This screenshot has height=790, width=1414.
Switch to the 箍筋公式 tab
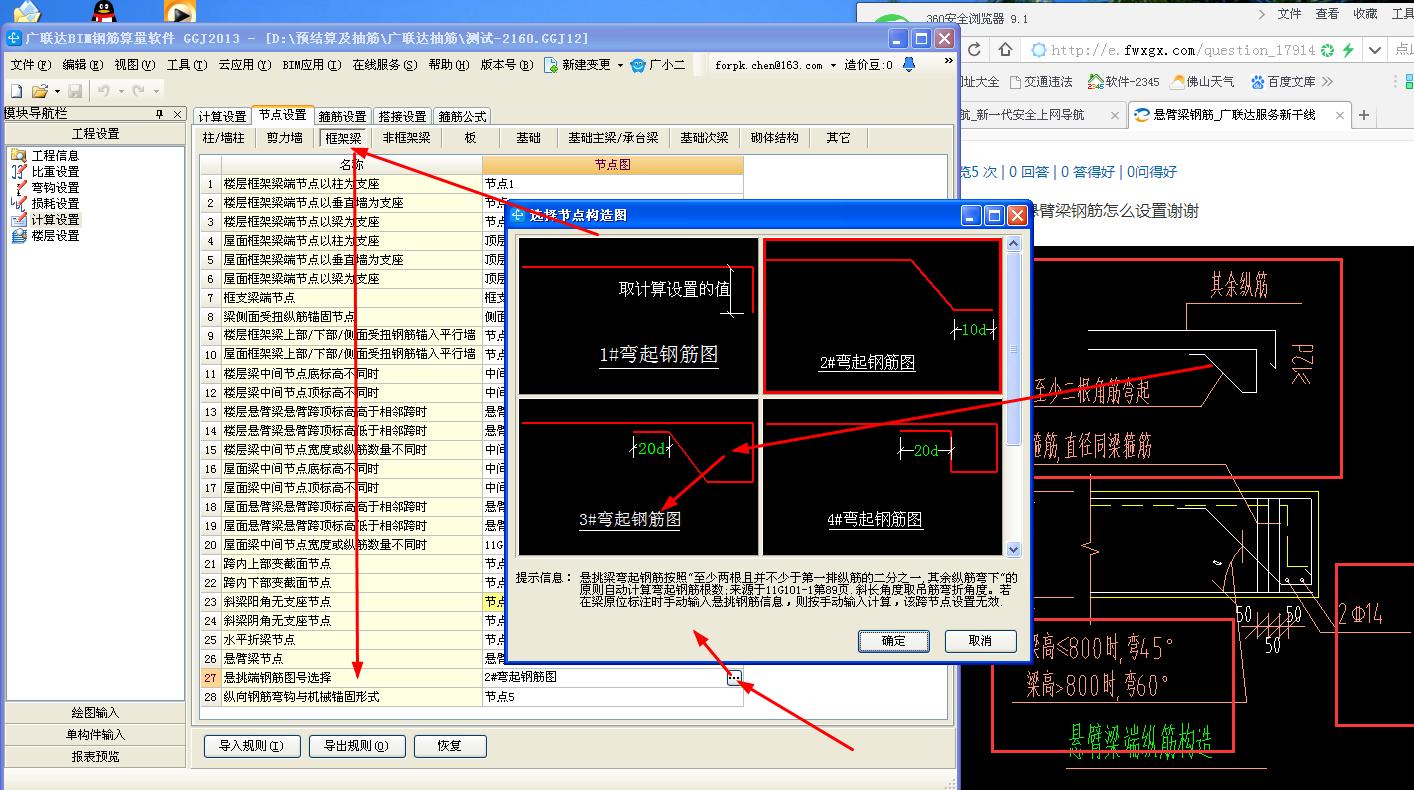point(462,117)
